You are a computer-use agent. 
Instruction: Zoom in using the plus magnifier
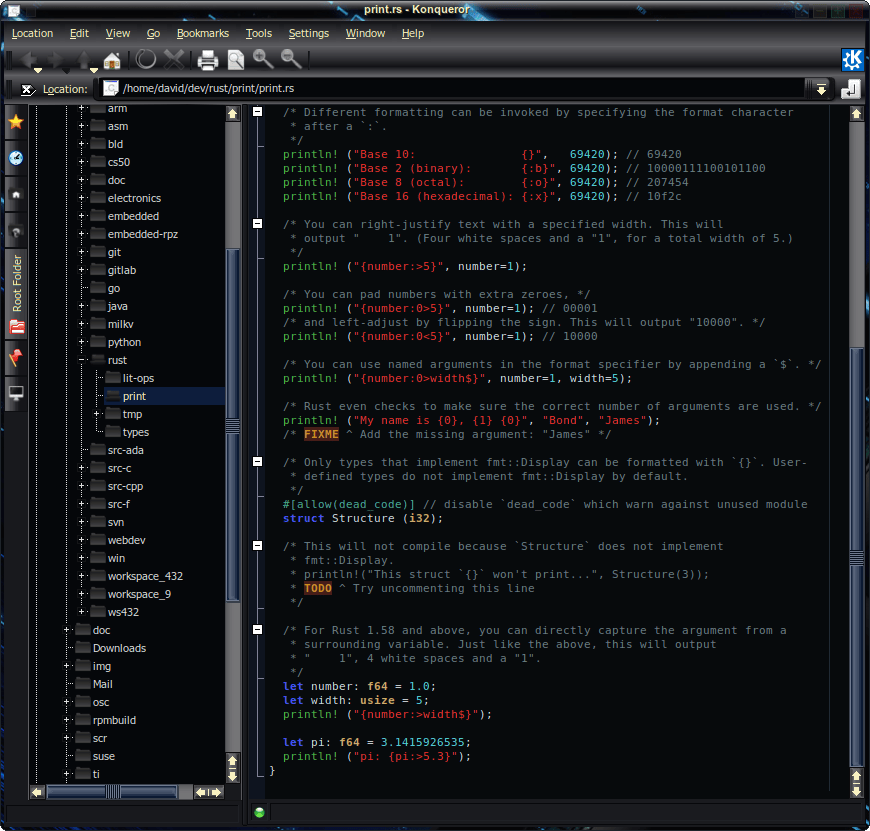pos(263,59)
